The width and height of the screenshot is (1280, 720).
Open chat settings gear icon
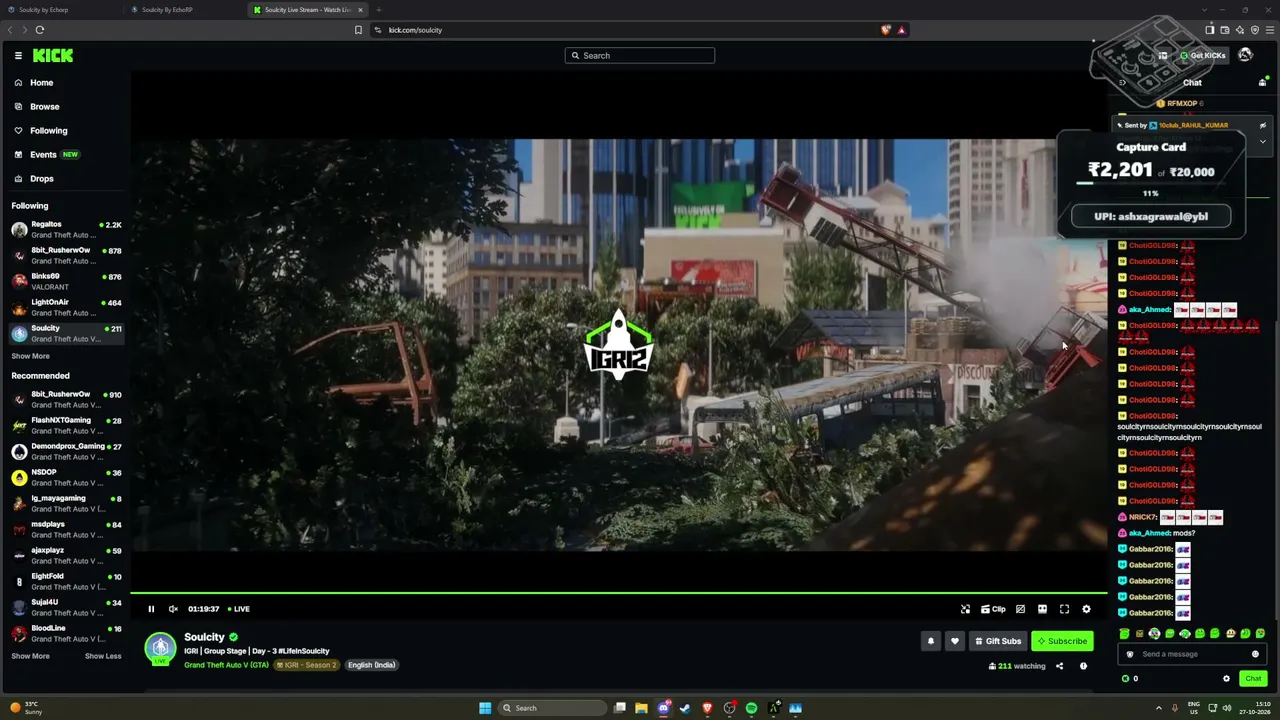[1226, 679]
